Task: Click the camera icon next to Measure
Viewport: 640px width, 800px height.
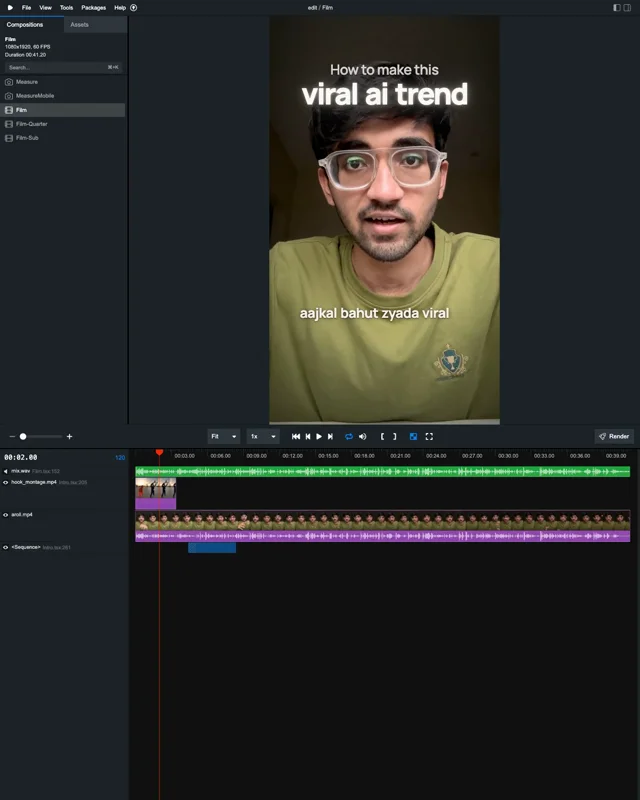Action: [x=9, y=82]
